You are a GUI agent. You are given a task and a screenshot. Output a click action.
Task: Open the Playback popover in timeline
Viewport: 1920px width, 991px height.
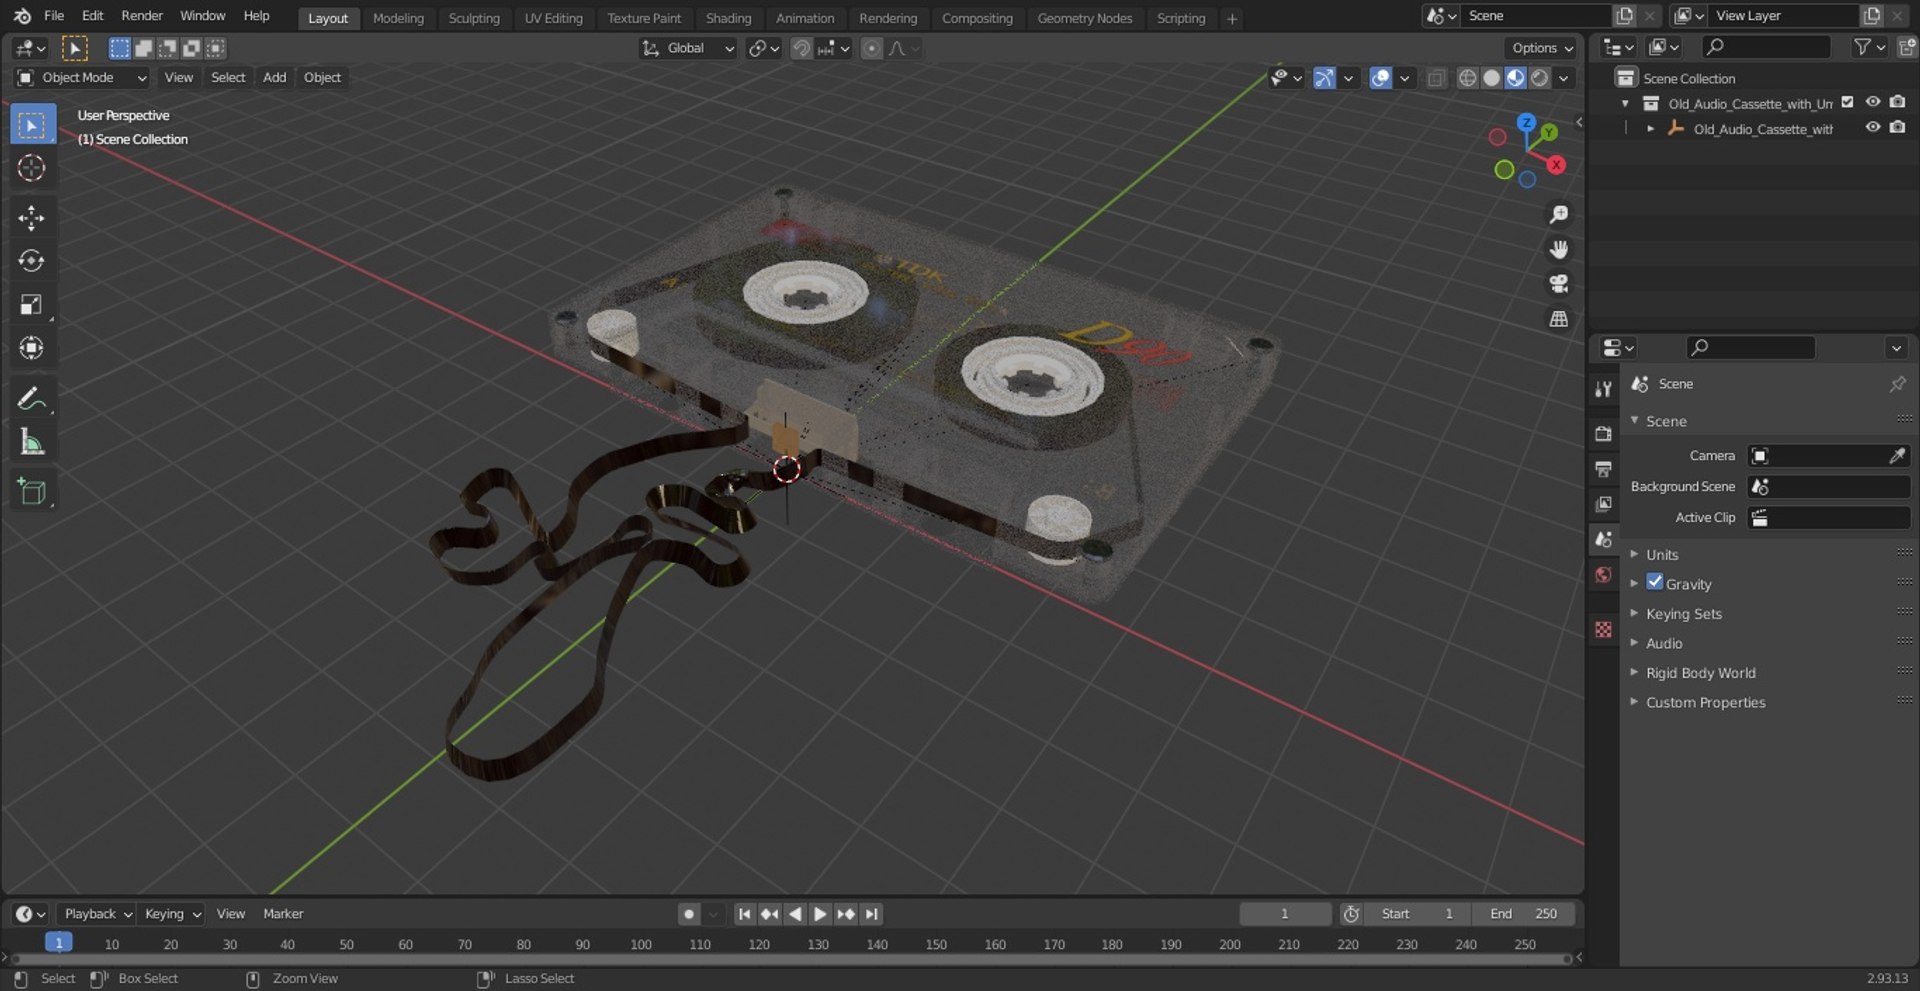click(97, 914)
